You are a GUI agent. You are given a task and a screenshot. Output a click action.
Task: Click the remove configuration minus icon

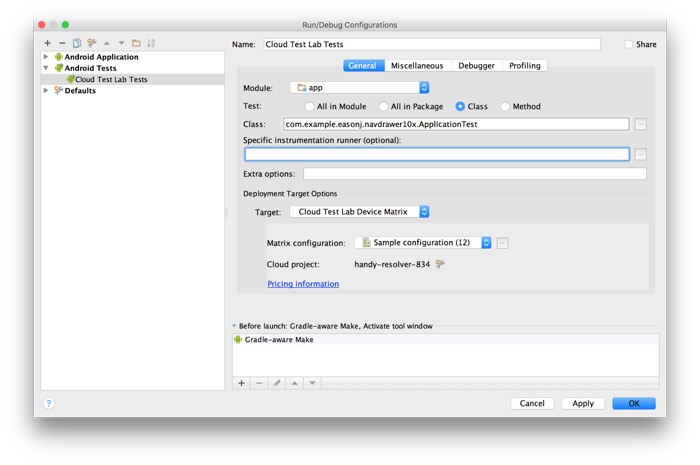tap(62, 43)
